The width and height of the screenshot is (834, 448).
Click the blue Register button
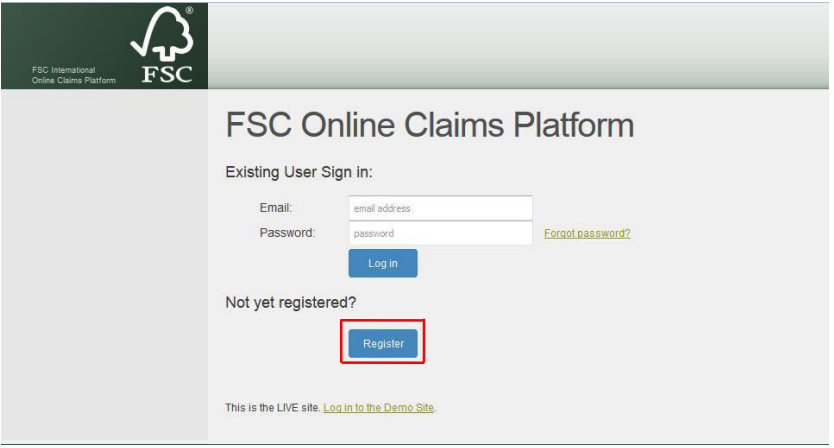pos(383,344)
